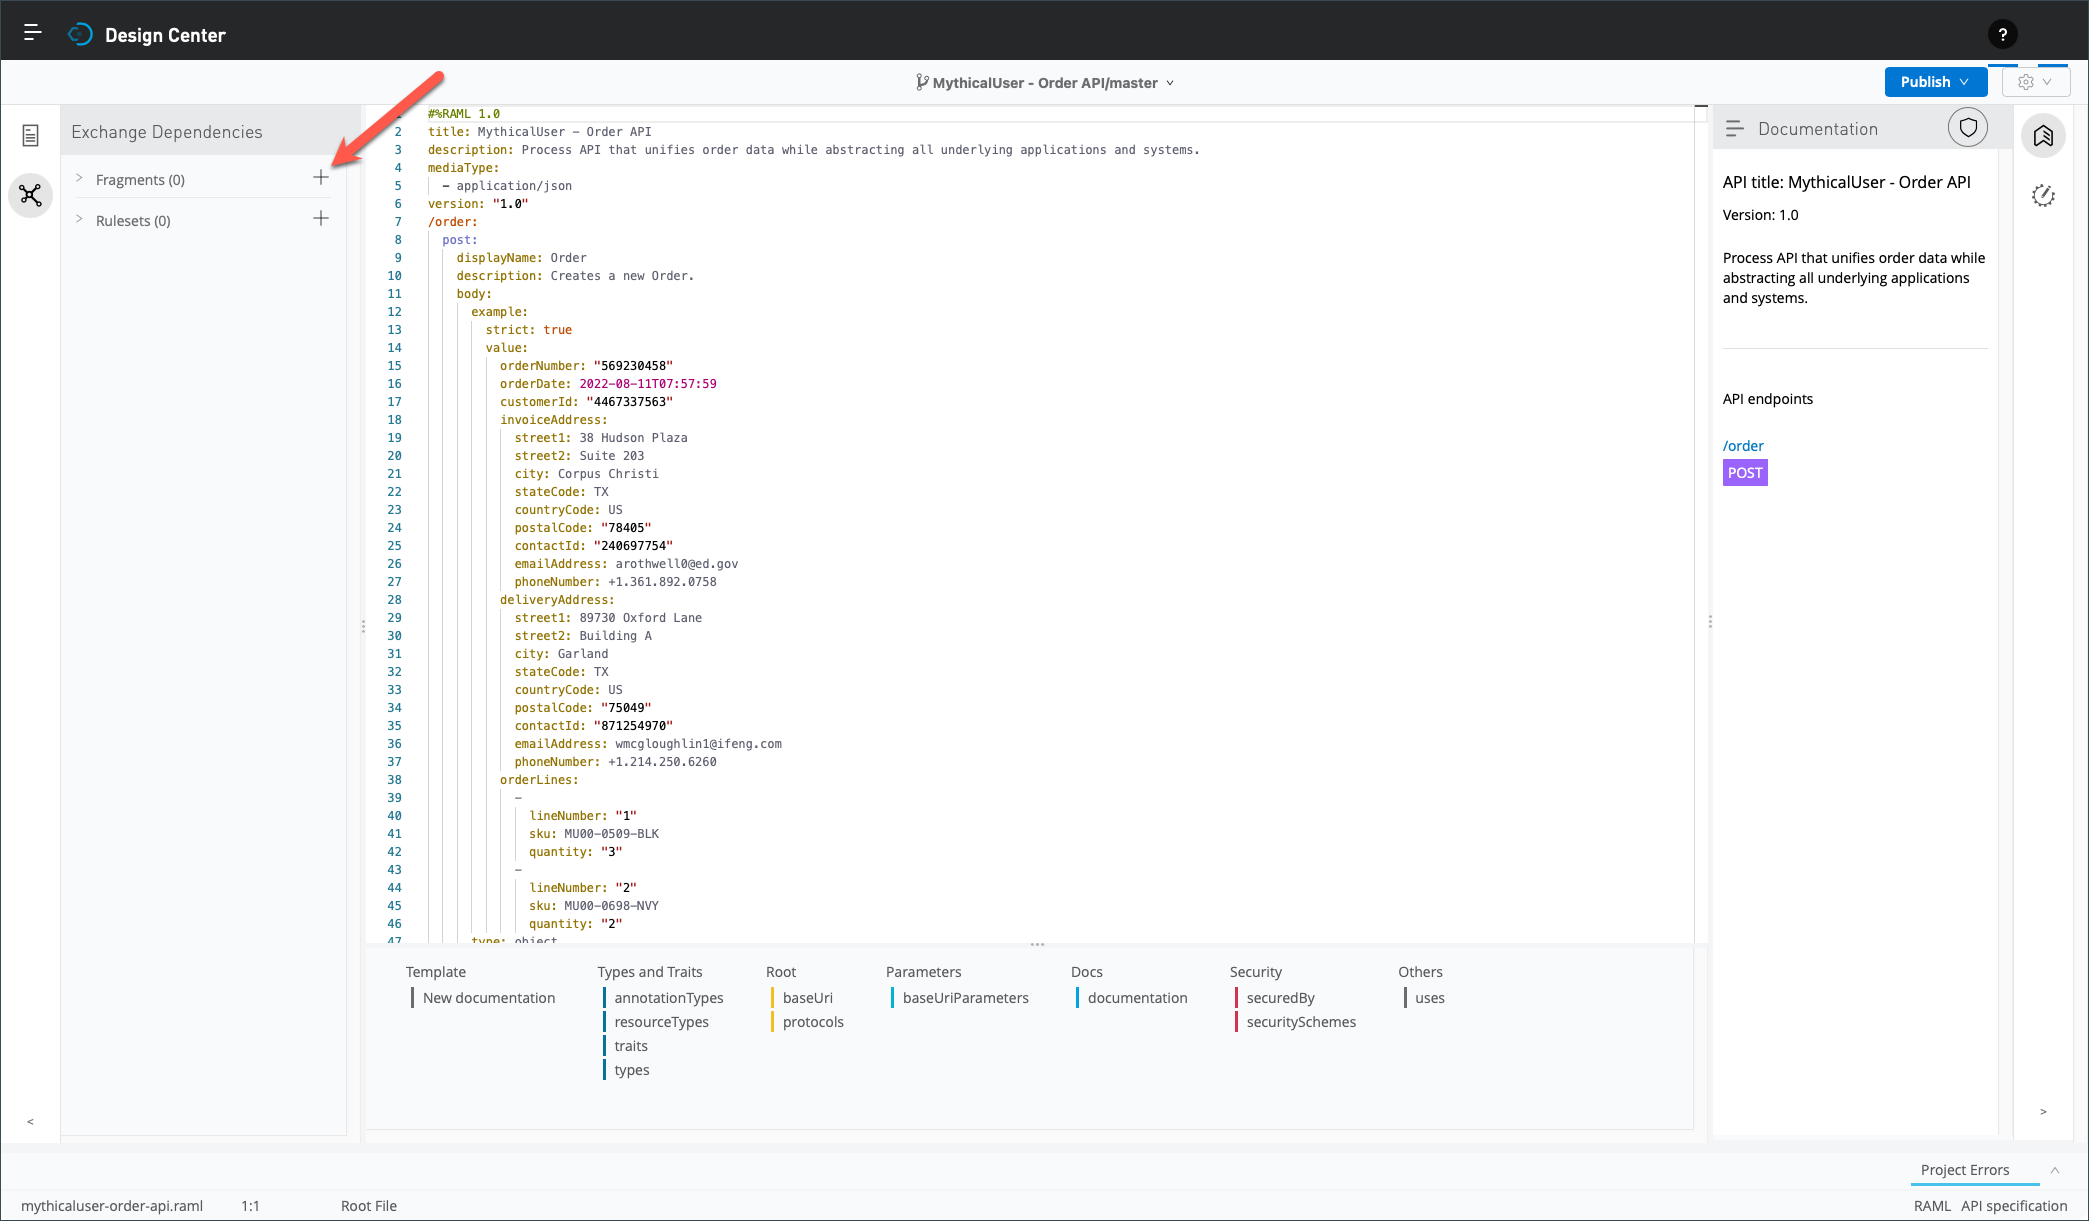
Task: Insert protocols root element
Action: (813, 1022)
